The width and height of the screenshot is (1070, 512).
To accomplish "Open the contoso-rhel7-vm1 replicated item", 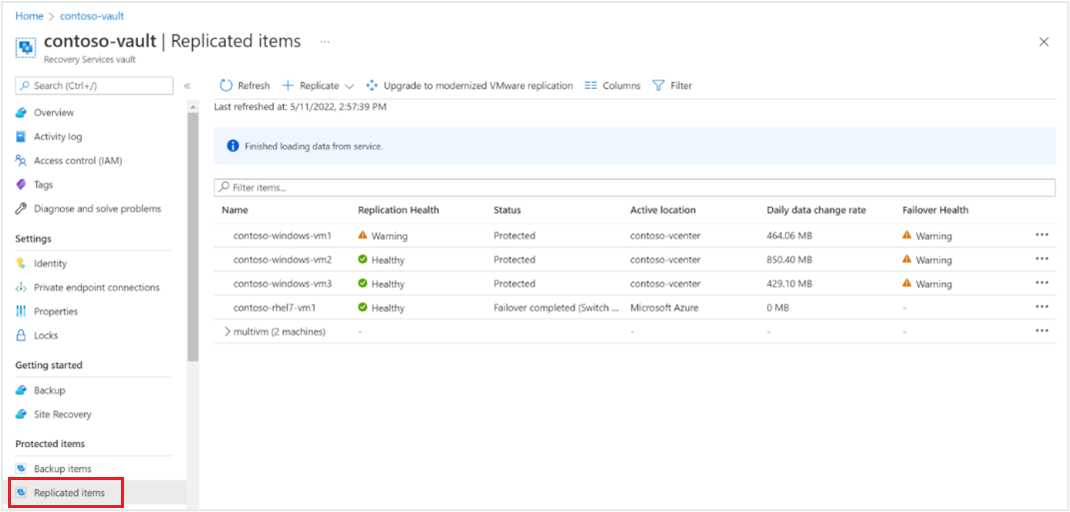I will tap(274, 307).
